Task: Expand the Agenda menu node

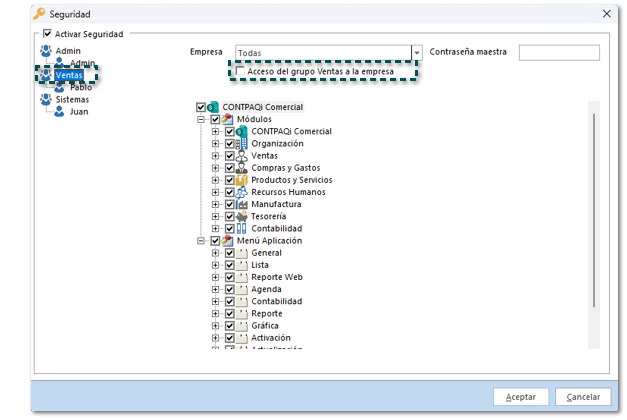Action: click(x=215, y=289)
